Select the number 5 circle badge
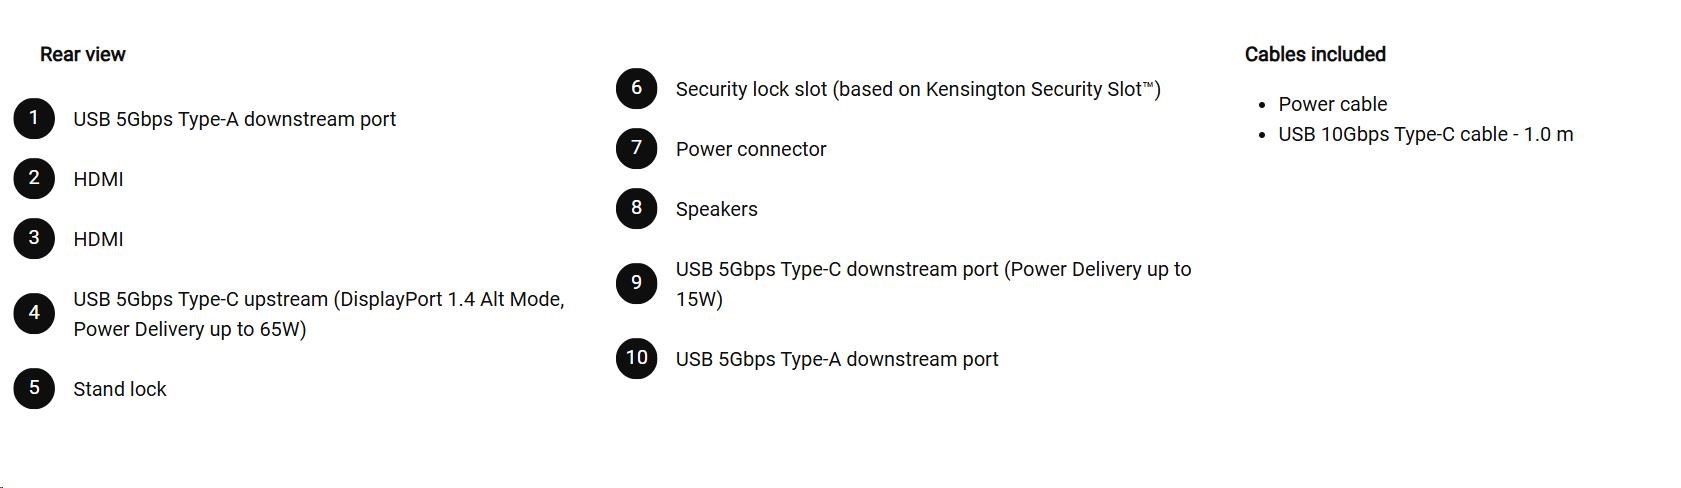This screenshot has width=1681, height=488. click(34, 389)
